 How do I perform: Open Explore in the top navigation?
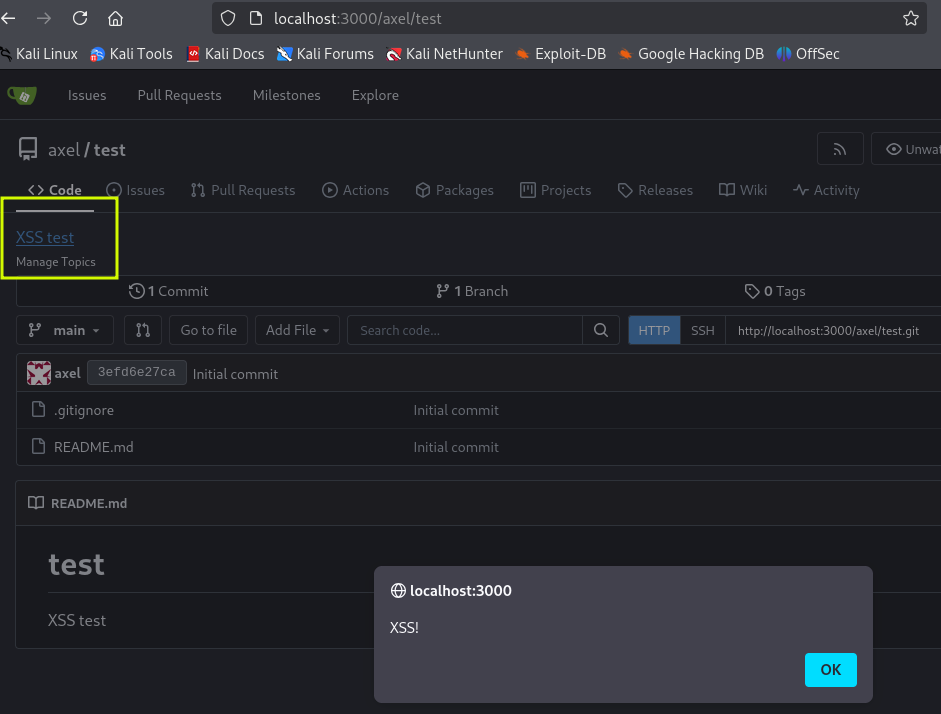[375, 95]
